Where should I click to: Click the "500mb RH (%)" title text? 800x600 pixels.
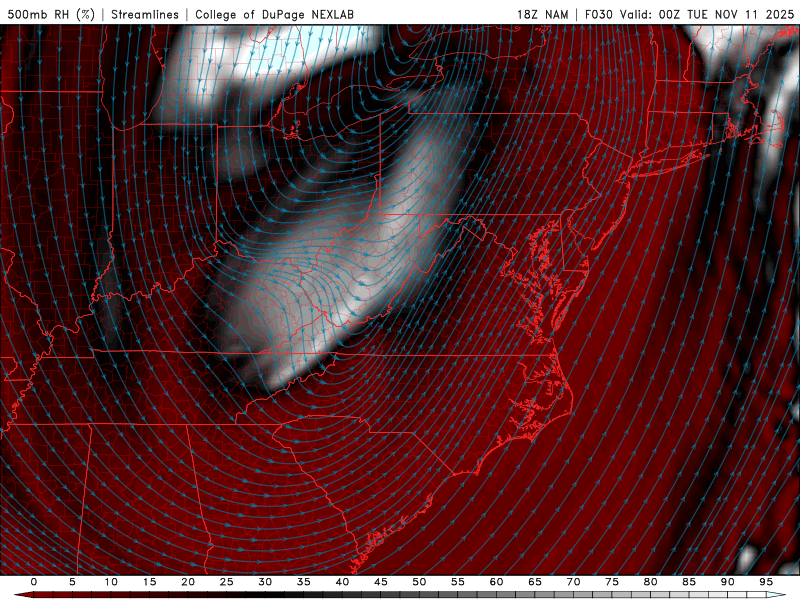pyautogui.click(x=51, y=14)
